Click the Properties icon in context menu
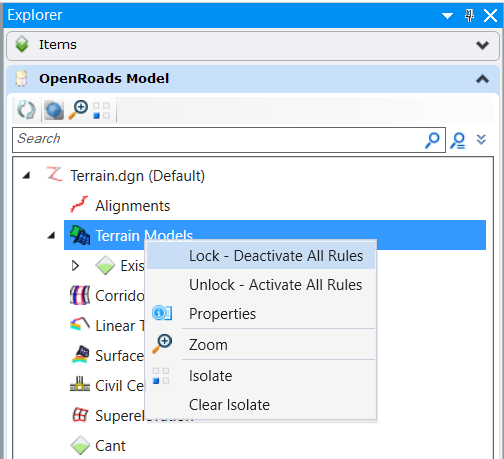This screenshot has height=459, width=504. [162, 313]
